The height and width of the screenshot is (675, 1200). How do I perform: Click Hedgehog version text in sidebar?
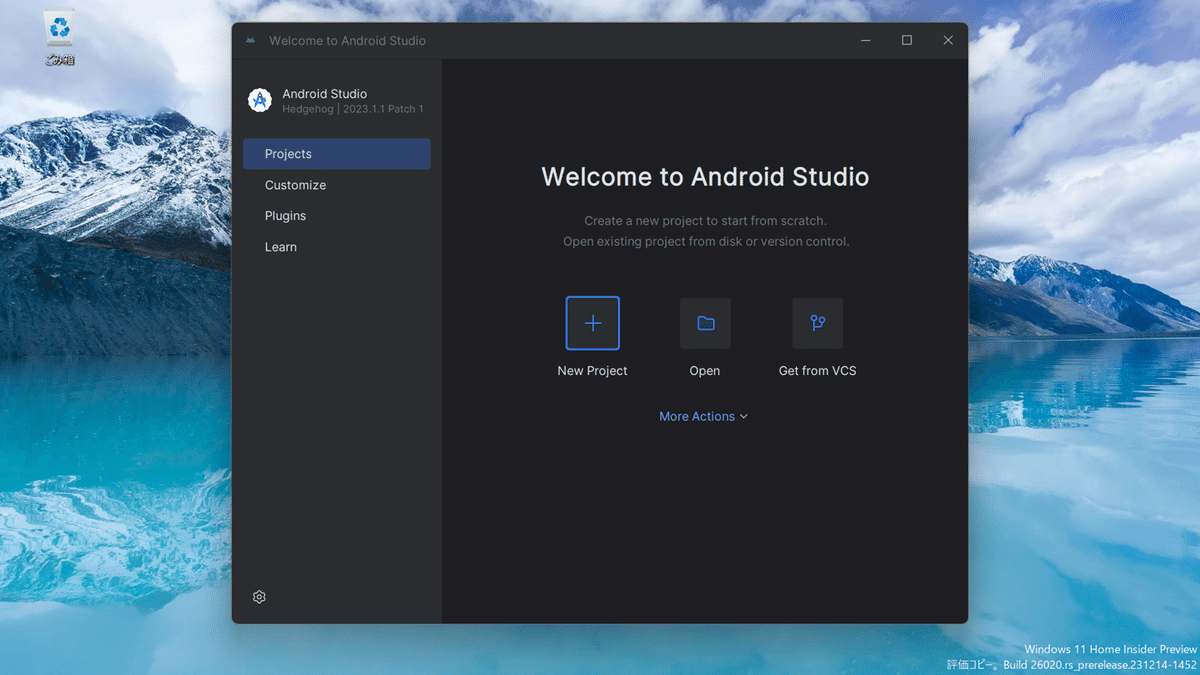(353, 109)
